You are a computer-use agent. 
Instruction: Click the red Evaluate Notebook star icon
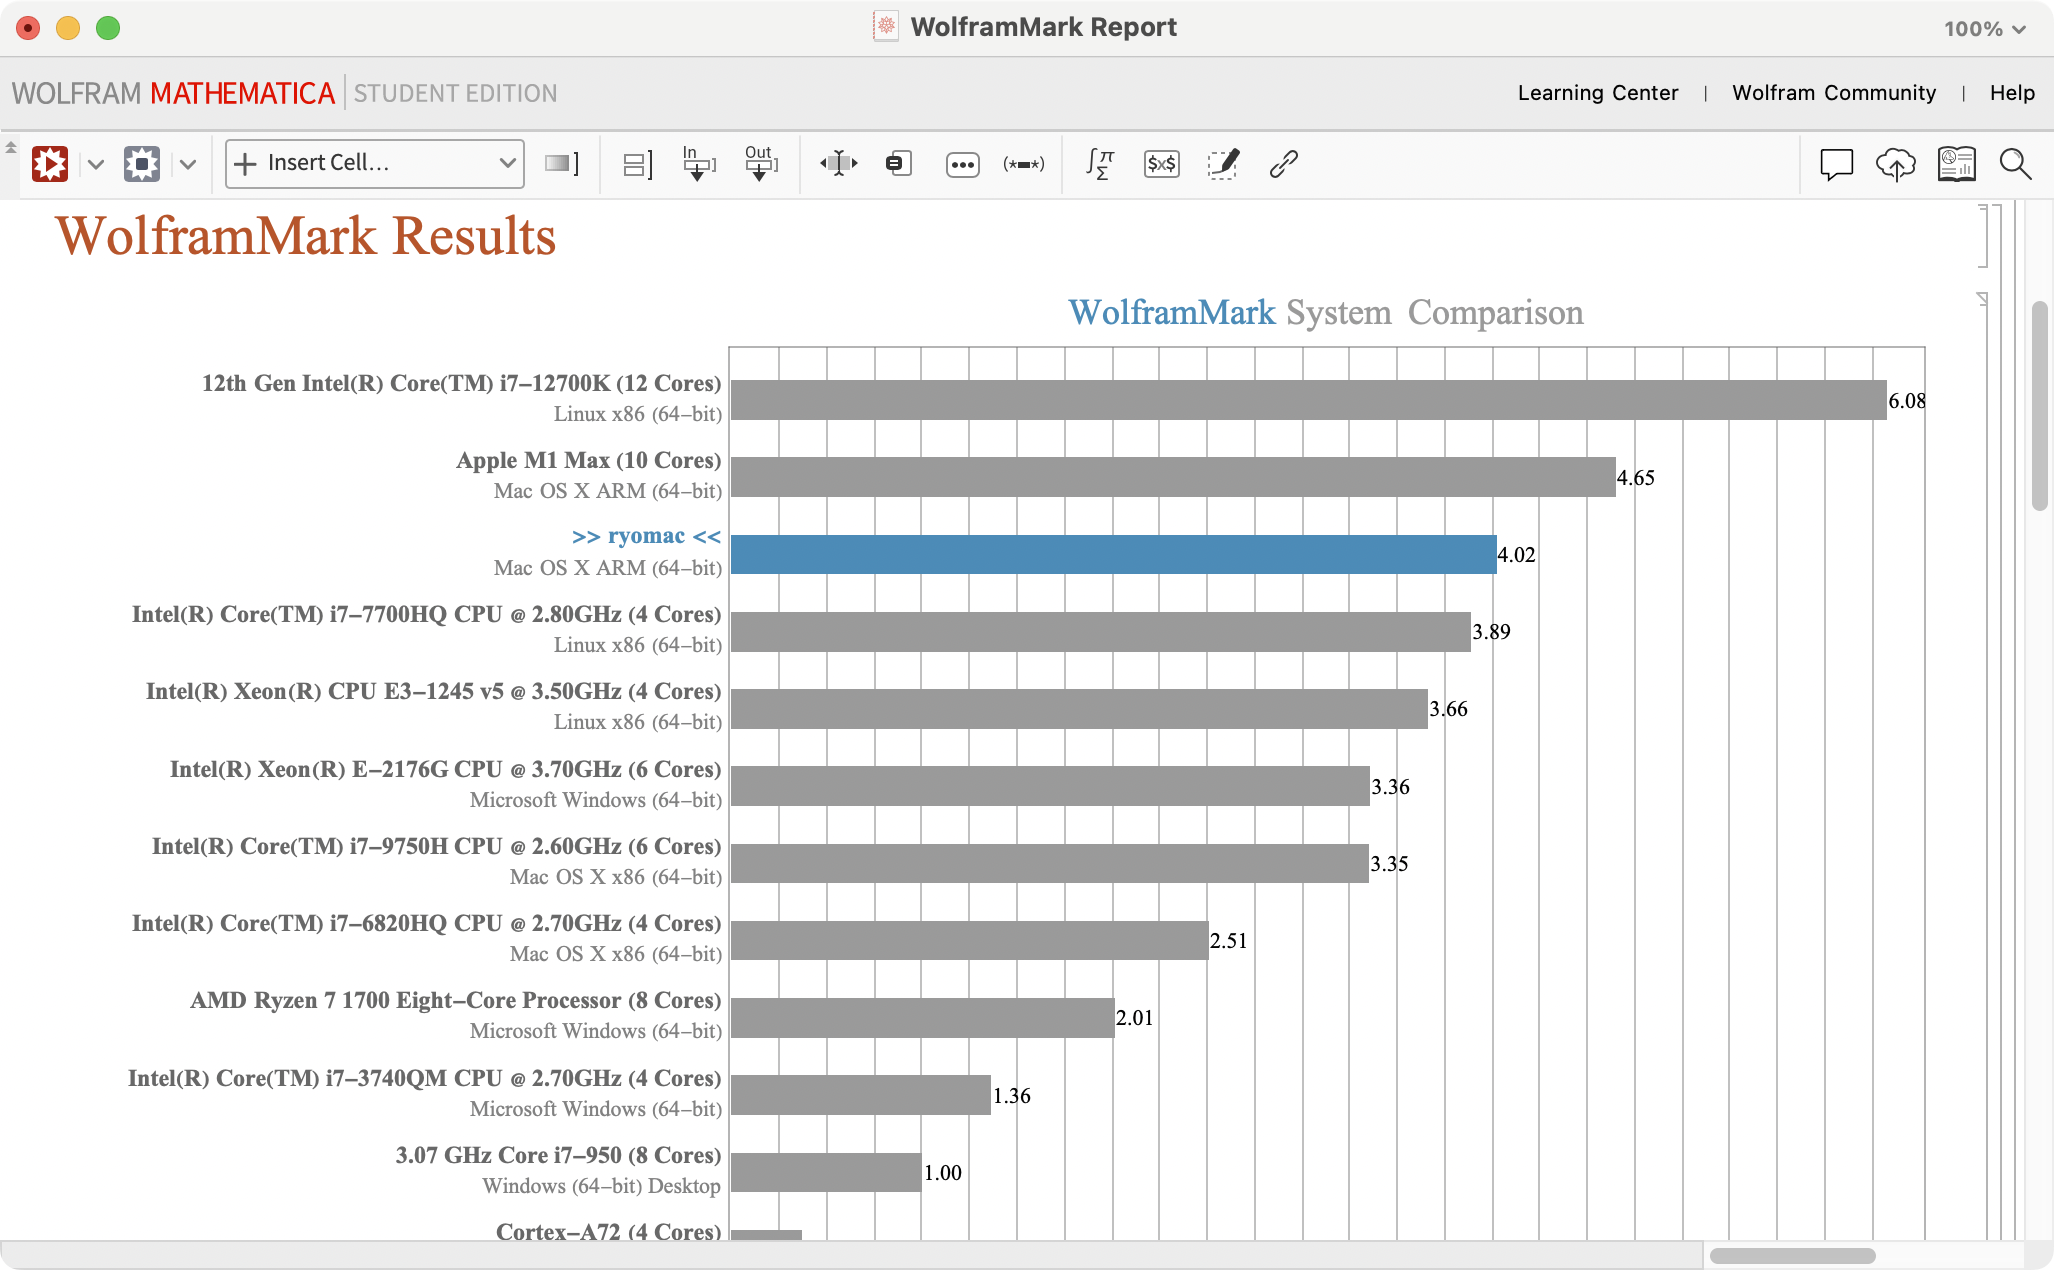tap(50, 163)
